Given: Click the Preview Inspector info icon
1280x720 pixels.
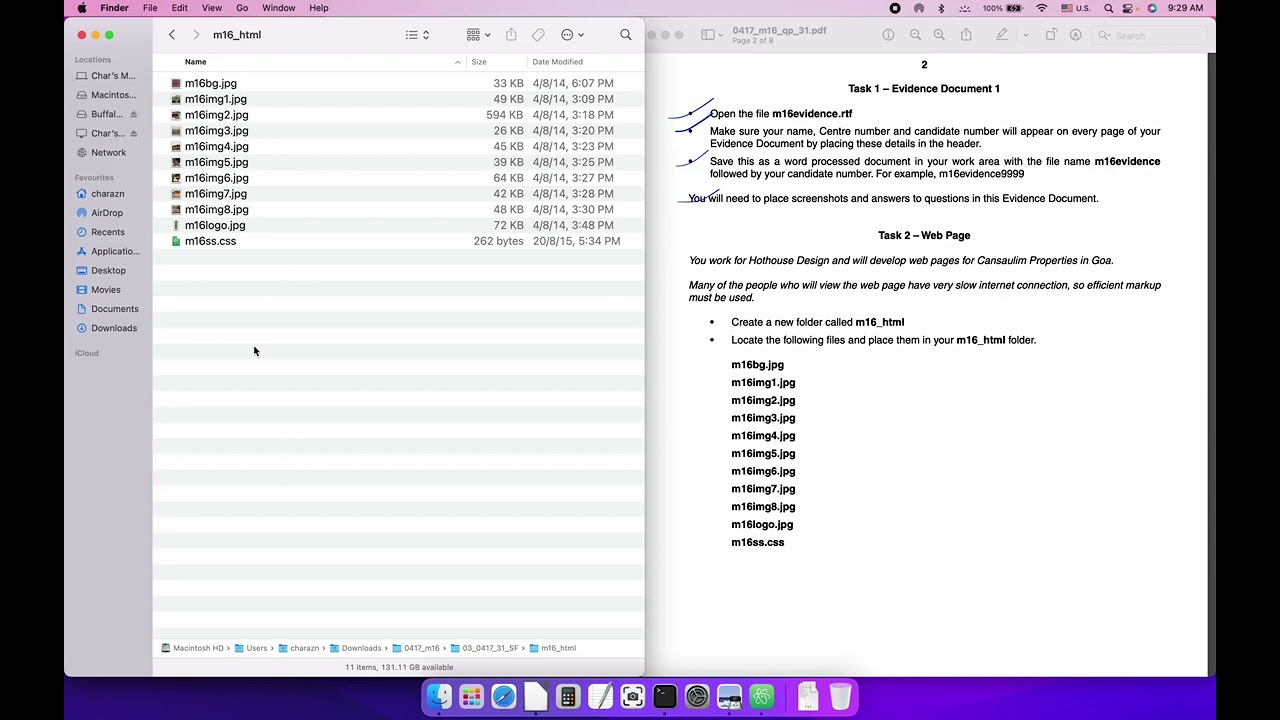Looking at the screenshot, I should tap(888, 35).
